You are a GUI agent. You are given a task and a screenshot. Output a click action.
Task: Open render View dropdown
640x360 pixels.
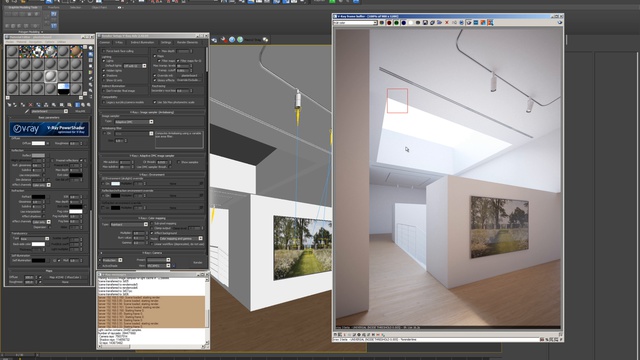tap(159, 266)
